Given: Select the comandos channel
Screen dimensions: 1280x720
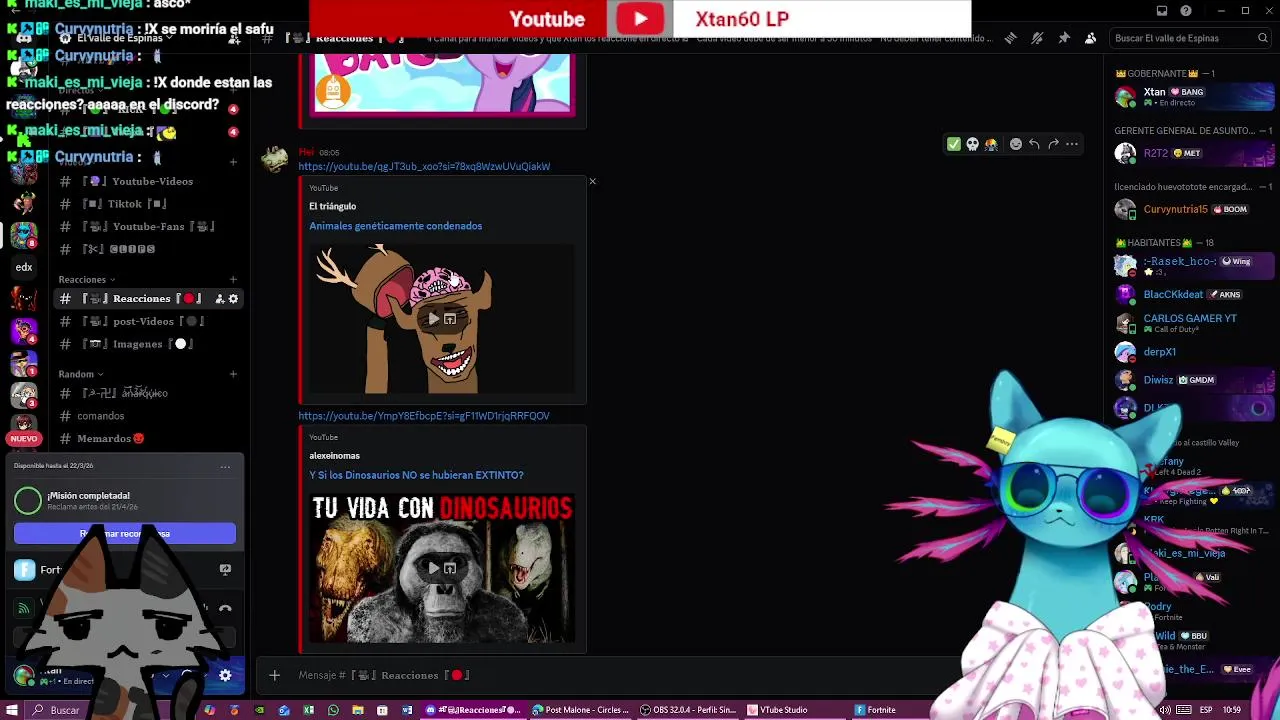Looking at the screenshot, I should [147, 416].
